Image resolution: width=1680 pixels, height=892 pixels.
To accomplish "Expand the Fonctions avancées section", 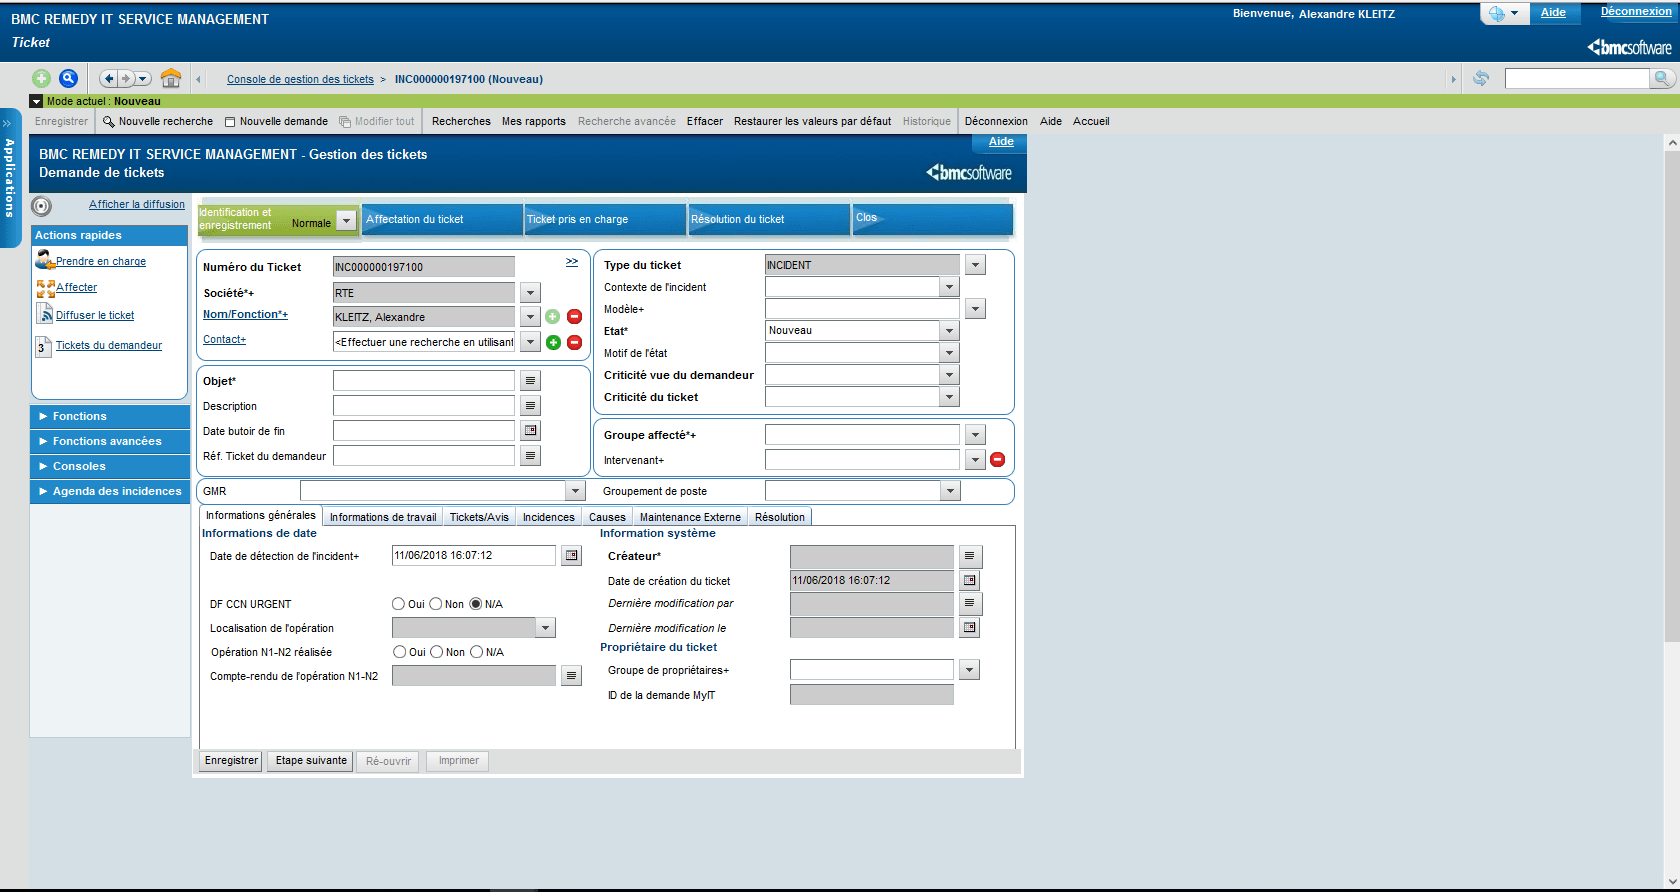I will [110, 441].
